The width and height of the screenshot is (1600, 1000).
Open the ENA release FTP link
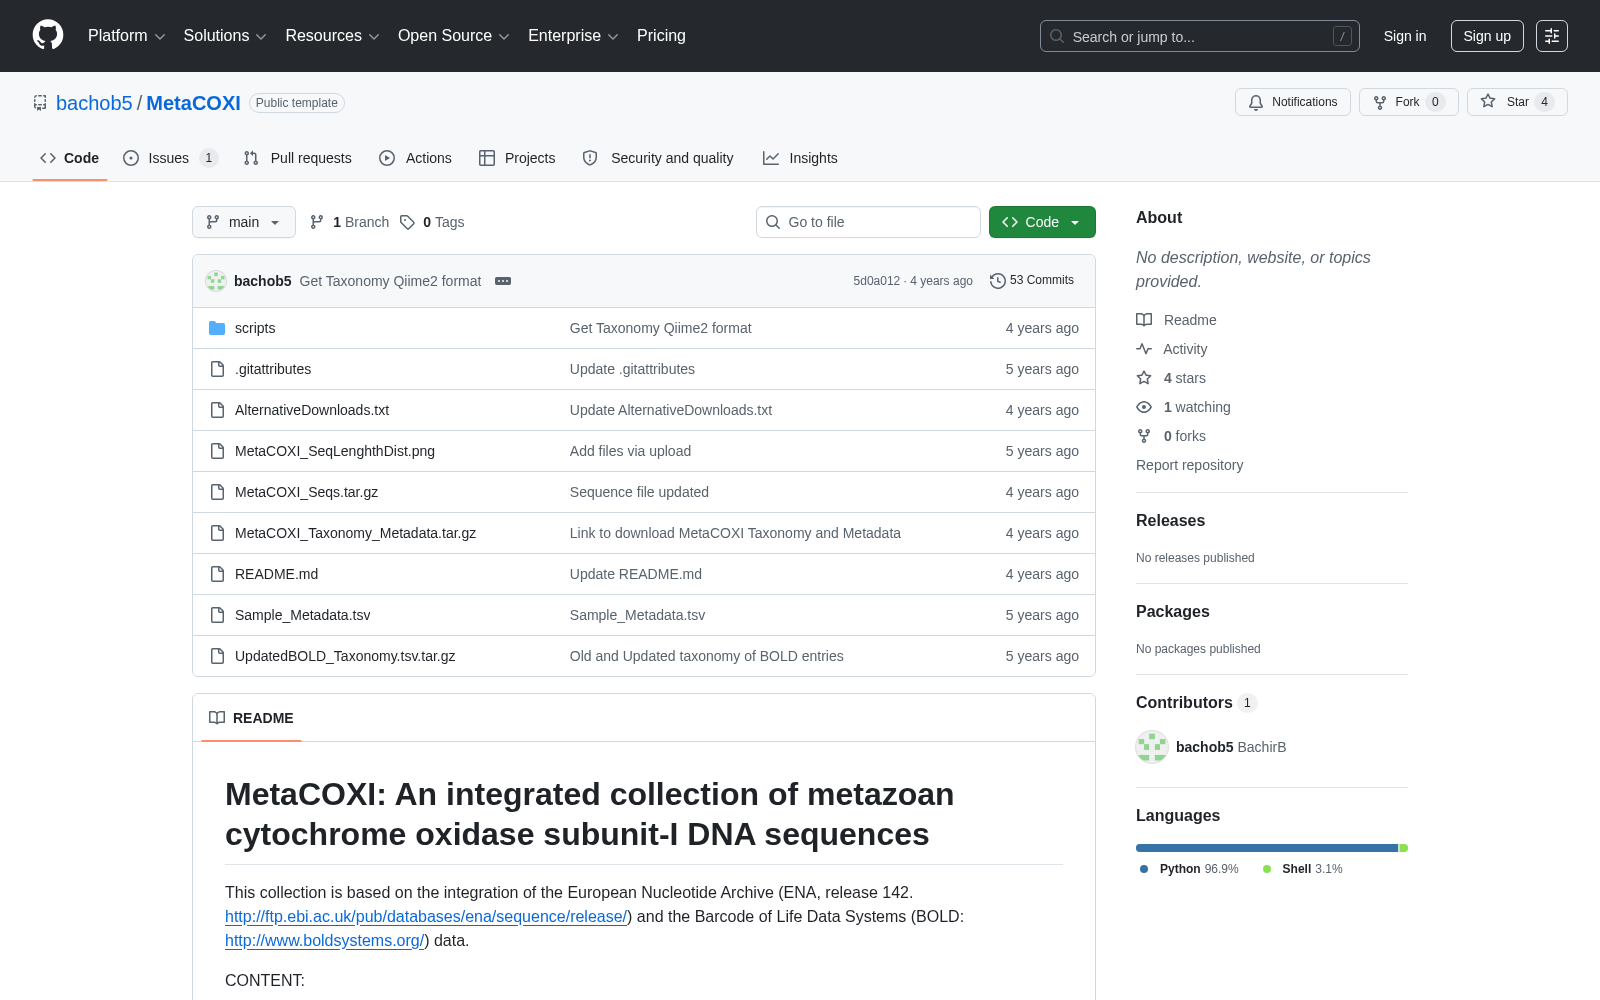click(426, 916)
